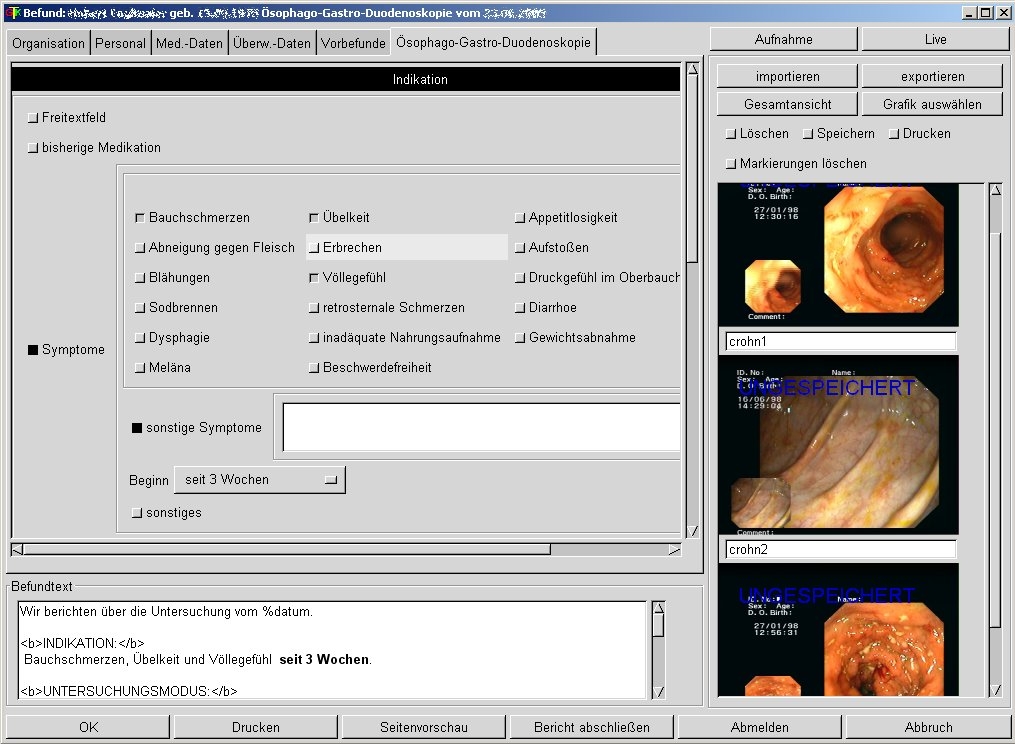Click the Aufnahme button
Screen dimensions: 1015x744
point(783,39)
